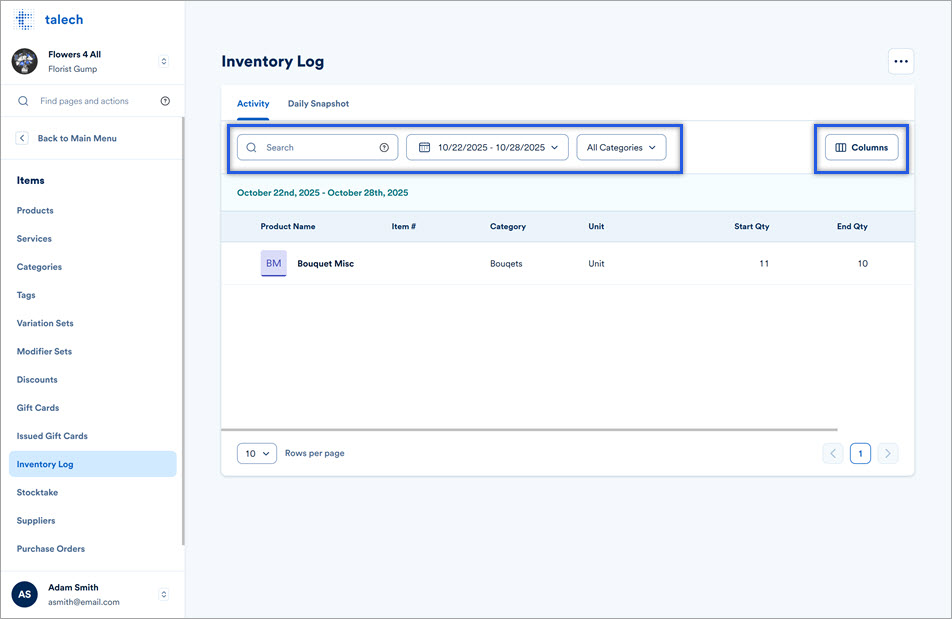Click the AS user avatar
This screenshot has width=952, height=619.
(25, 594)
